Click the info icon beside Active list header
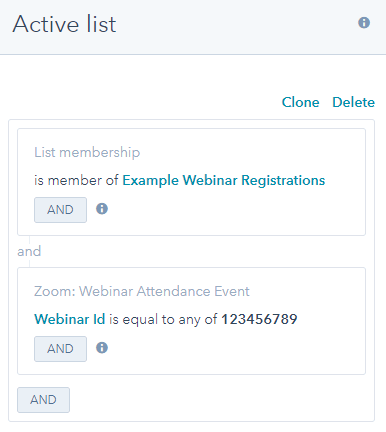 click(364, 23)
